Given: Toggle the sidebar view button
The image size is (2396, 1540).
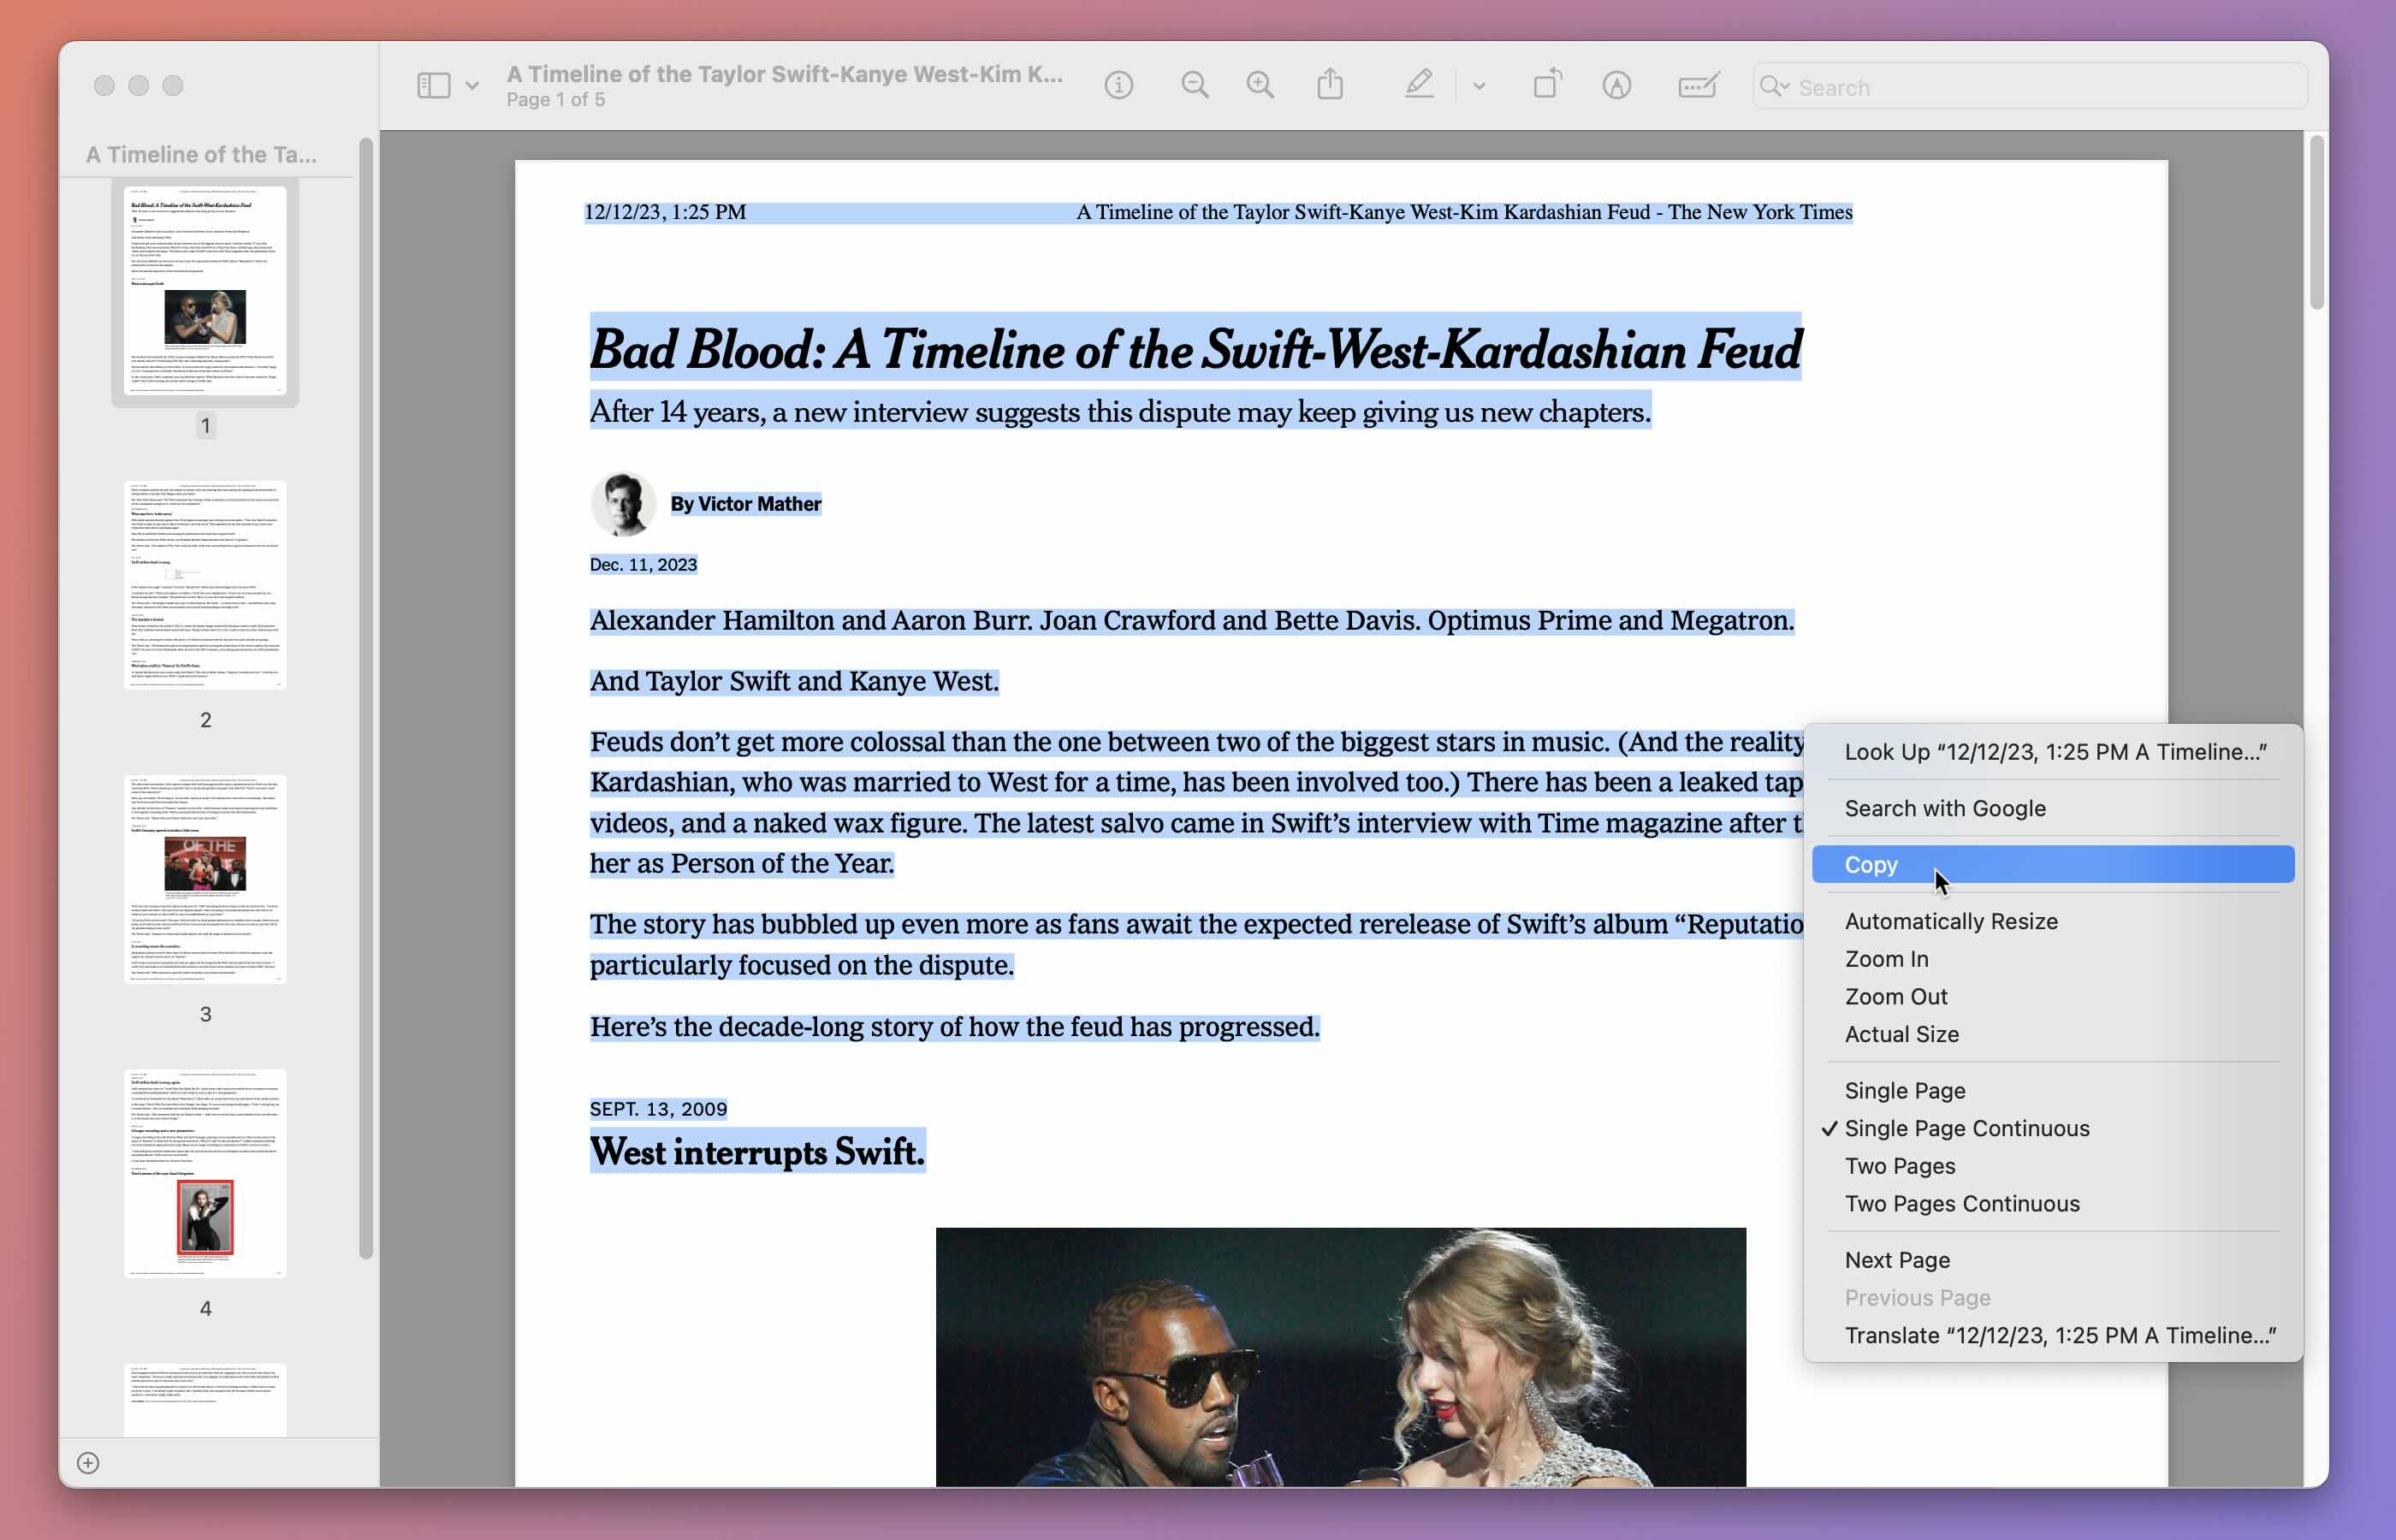Looking at the screenshot, I should coord(433,86).
